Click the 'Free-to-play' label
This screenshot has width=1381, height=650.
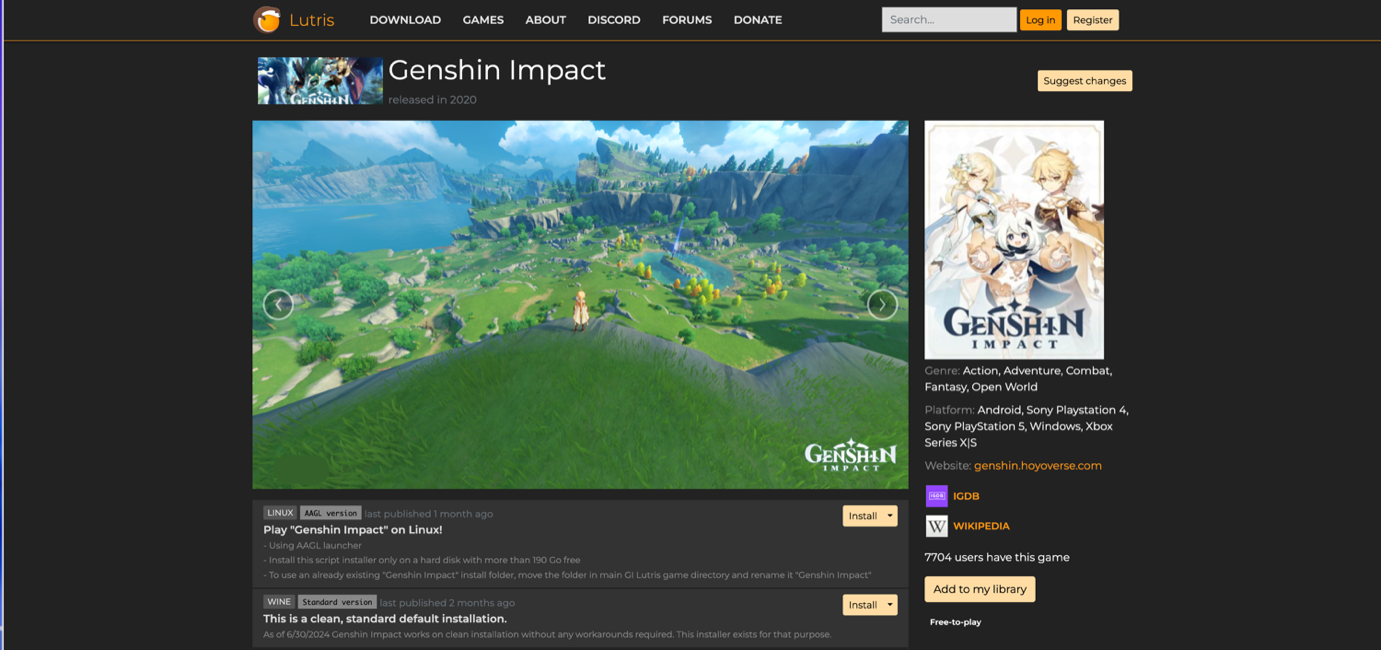(x=955, y=622)
